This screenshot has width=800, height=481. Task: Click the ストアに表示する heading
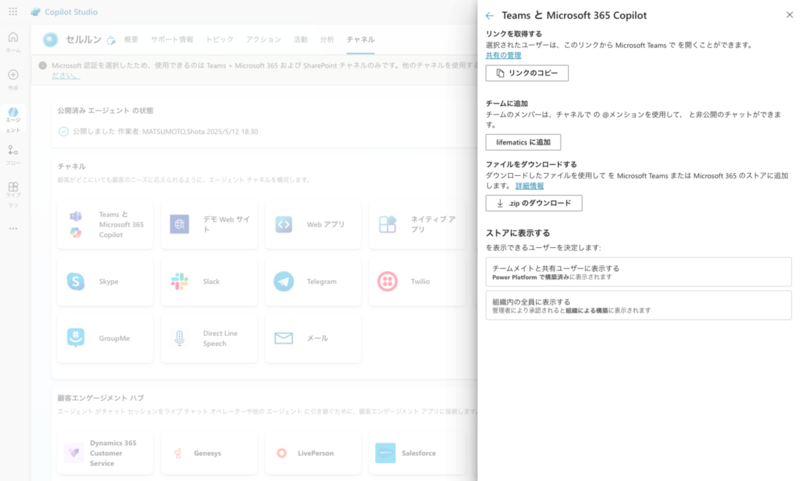(518, 233)
